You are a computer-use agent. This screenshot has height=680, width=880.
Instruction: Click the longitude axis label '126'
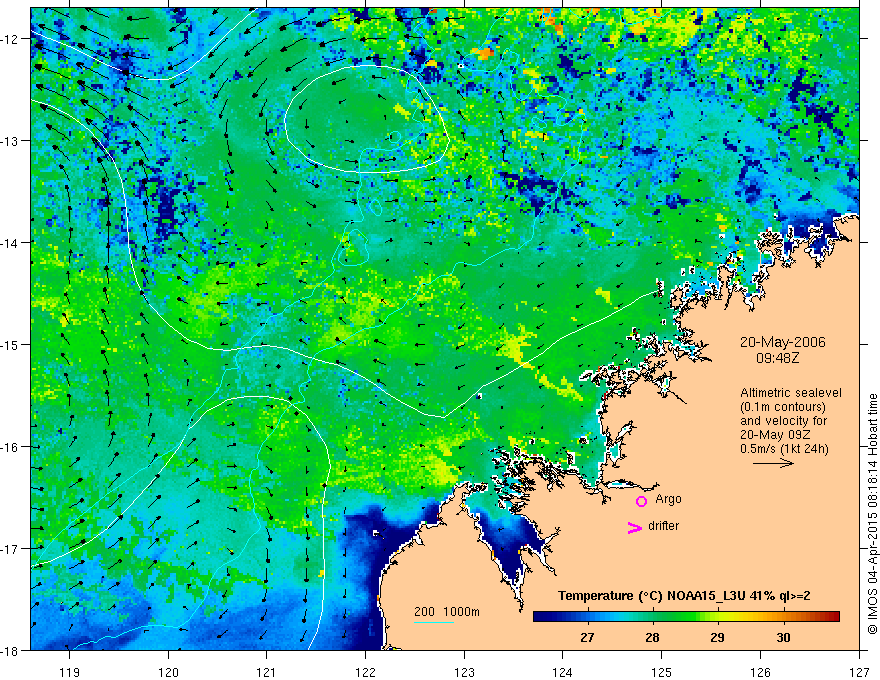tap(760, 672)
